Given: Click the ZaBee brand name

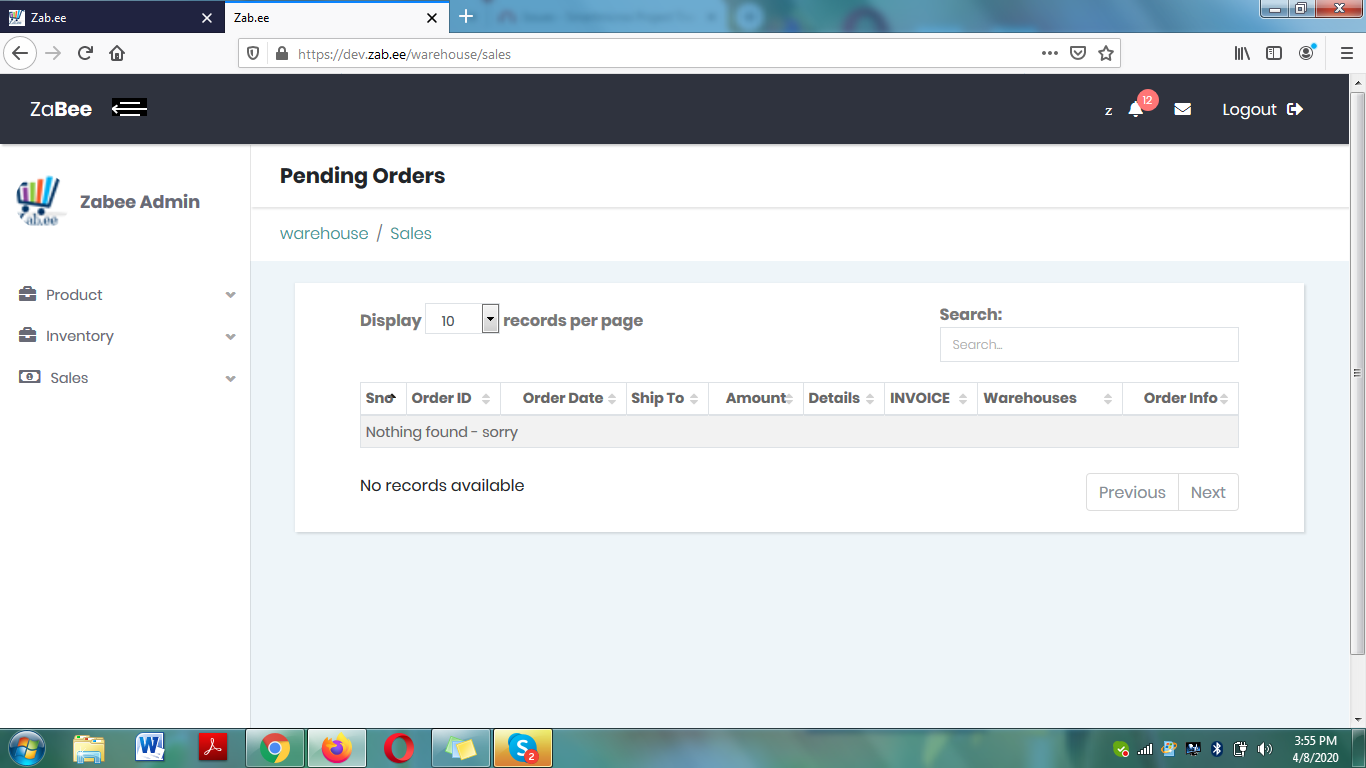Looking at the screenshot, I should pyautogui.click(x=61, y=109).
